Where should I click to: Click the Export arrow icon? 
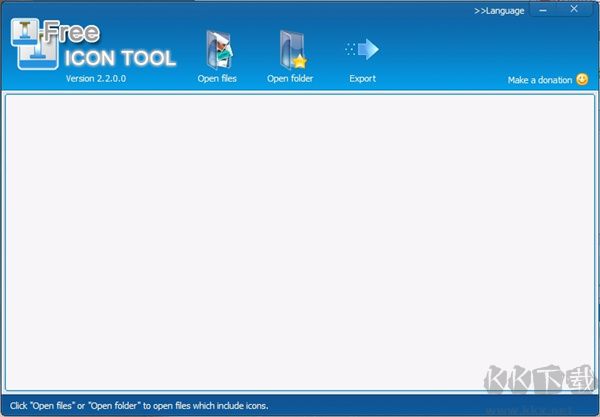(362, 49)
